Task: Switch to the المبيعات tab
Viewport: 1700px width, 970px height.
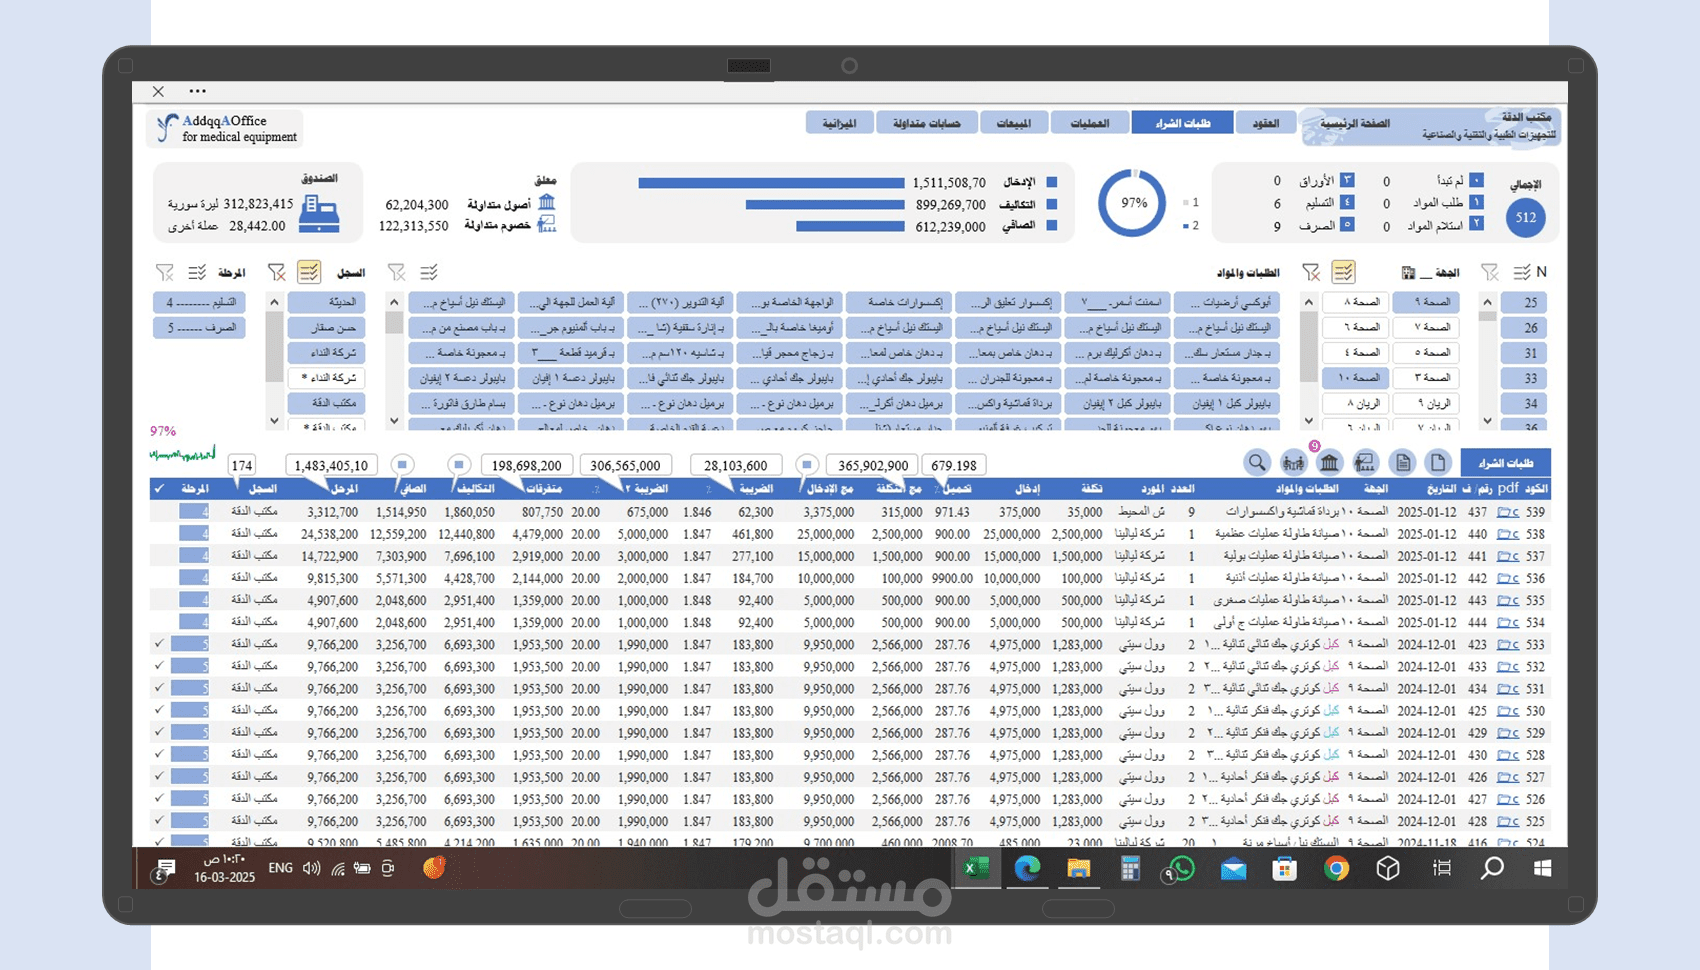Action: click(x=1014, y=123)
